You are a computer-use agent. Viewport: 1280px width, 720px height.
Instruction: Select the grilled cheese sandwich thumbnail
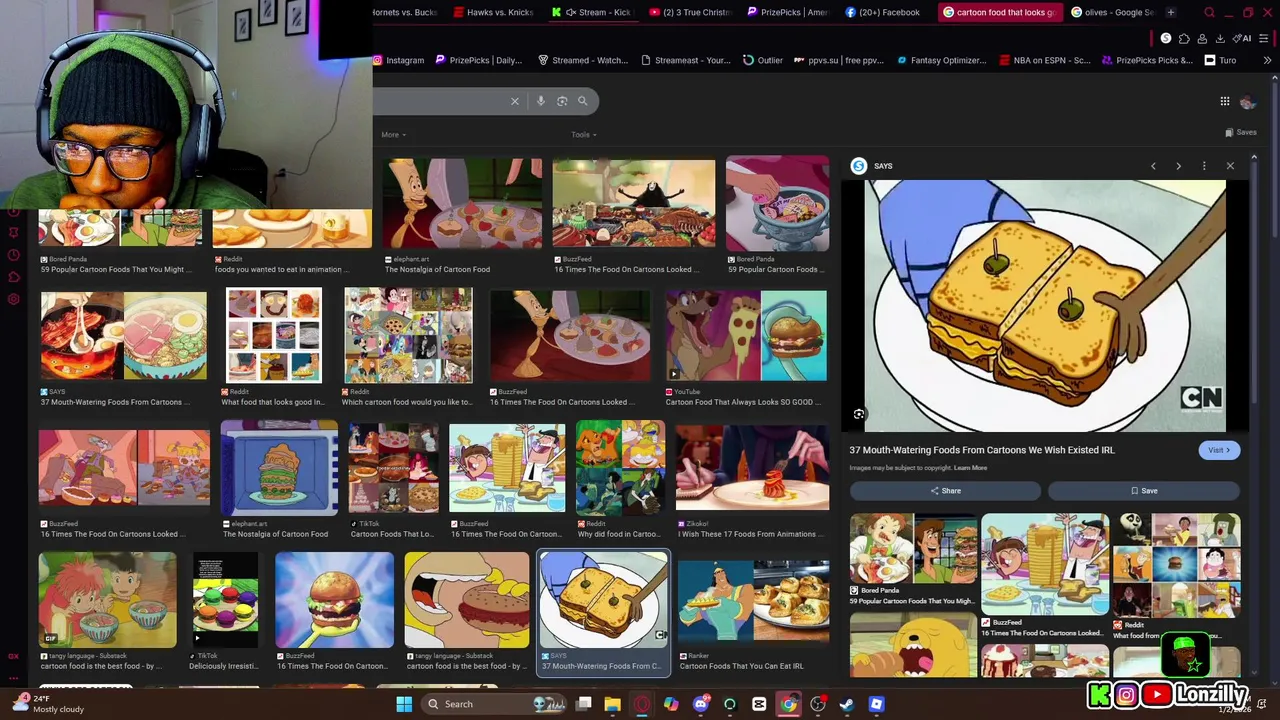604,600
